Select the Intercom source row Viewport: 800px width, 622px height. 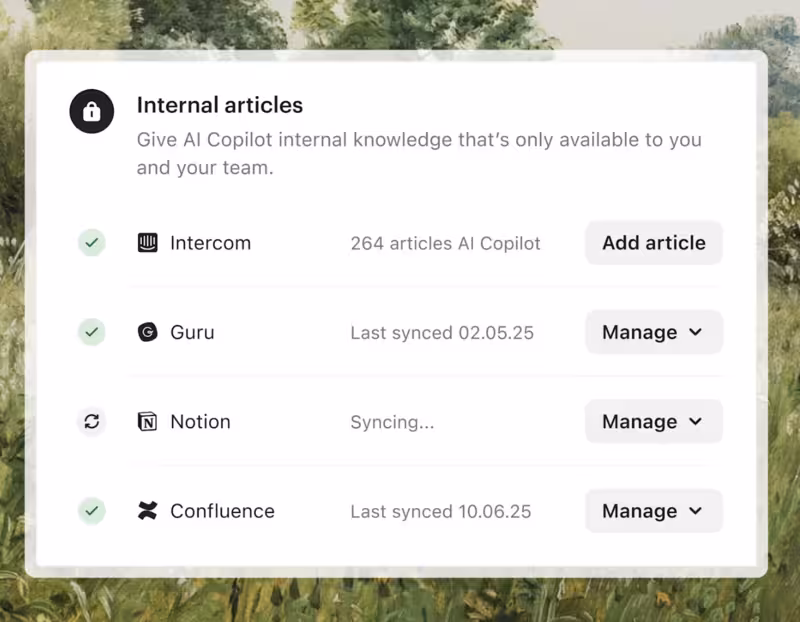[210, 242]
